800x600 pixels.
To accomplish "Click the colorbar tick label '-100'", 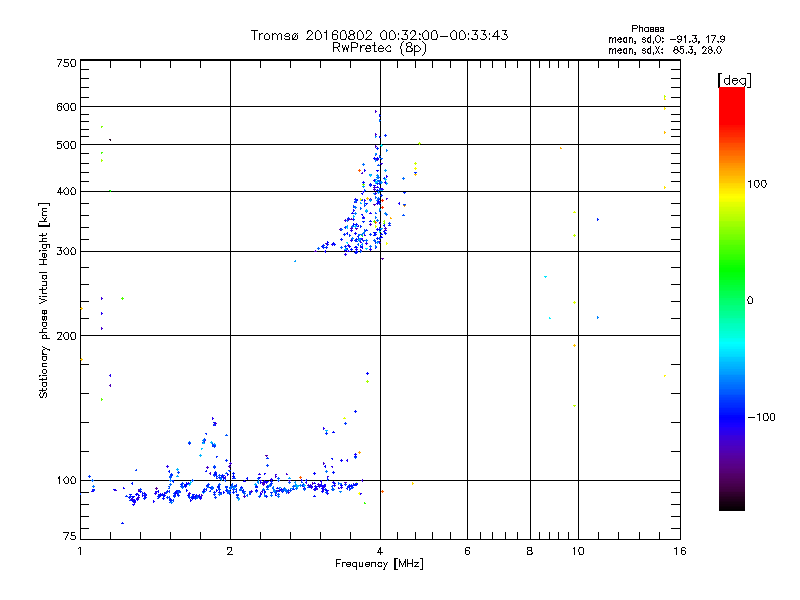I will (762, 417).
